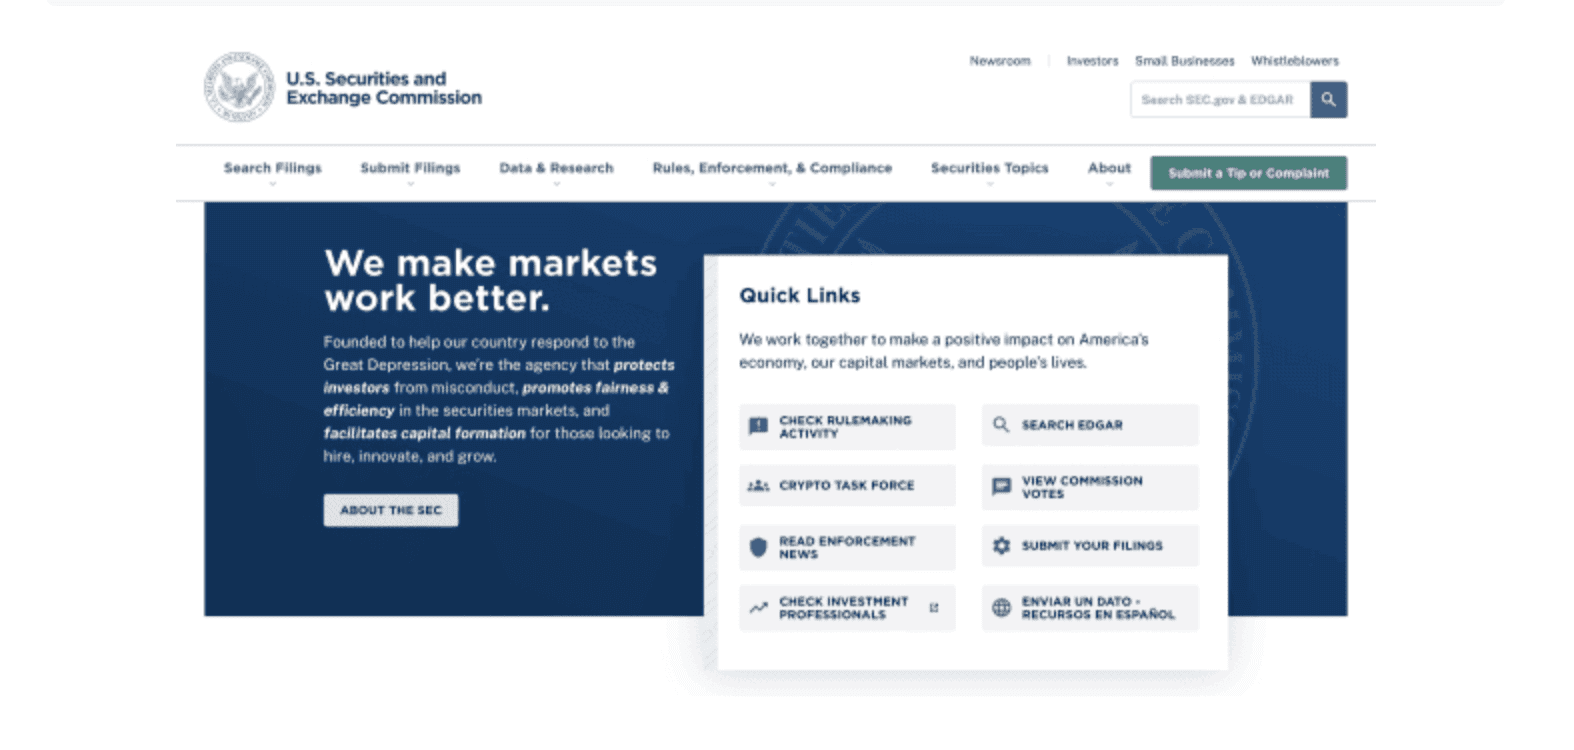
Task: Click the people icon beside Crypto Task Force
Action: pyautogui.click(x=758, y=486)
